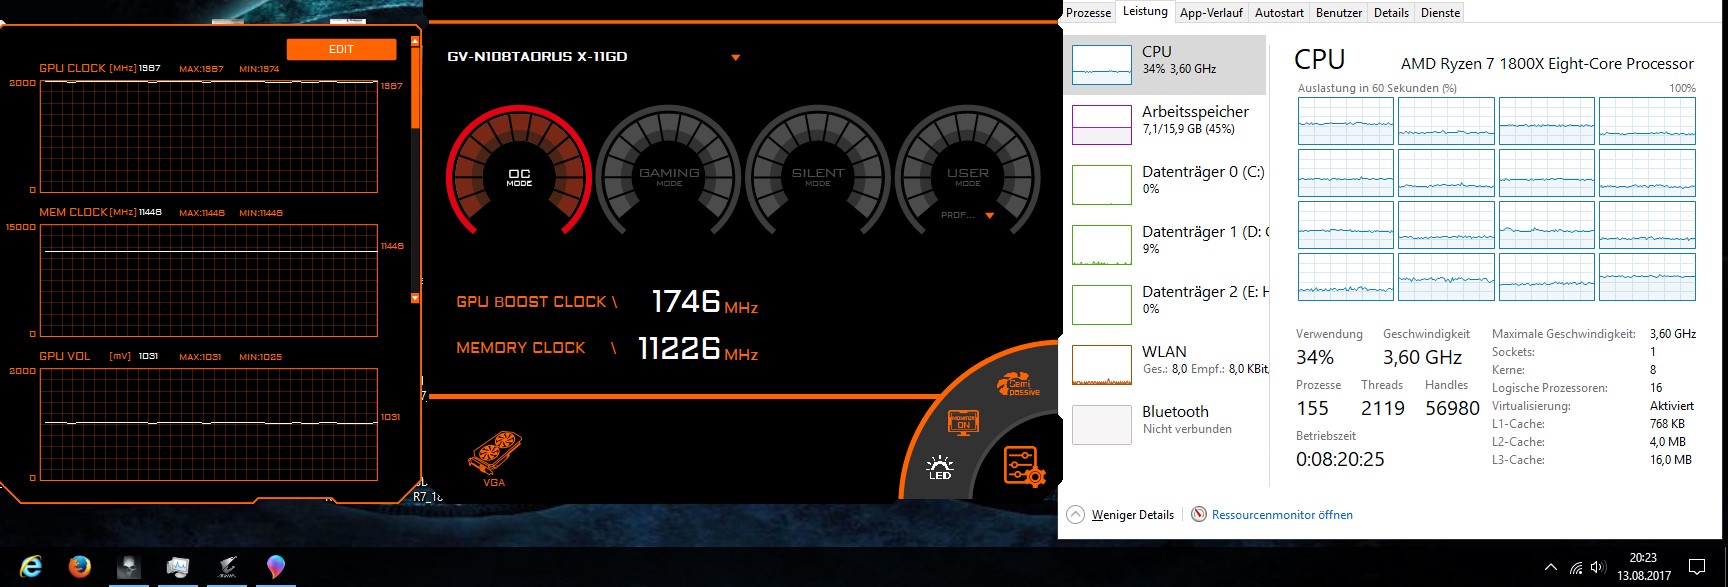Open Action Center notifications icon
The width and height of the screenshot is (1728, 587).
click(x=1697, y=567)
